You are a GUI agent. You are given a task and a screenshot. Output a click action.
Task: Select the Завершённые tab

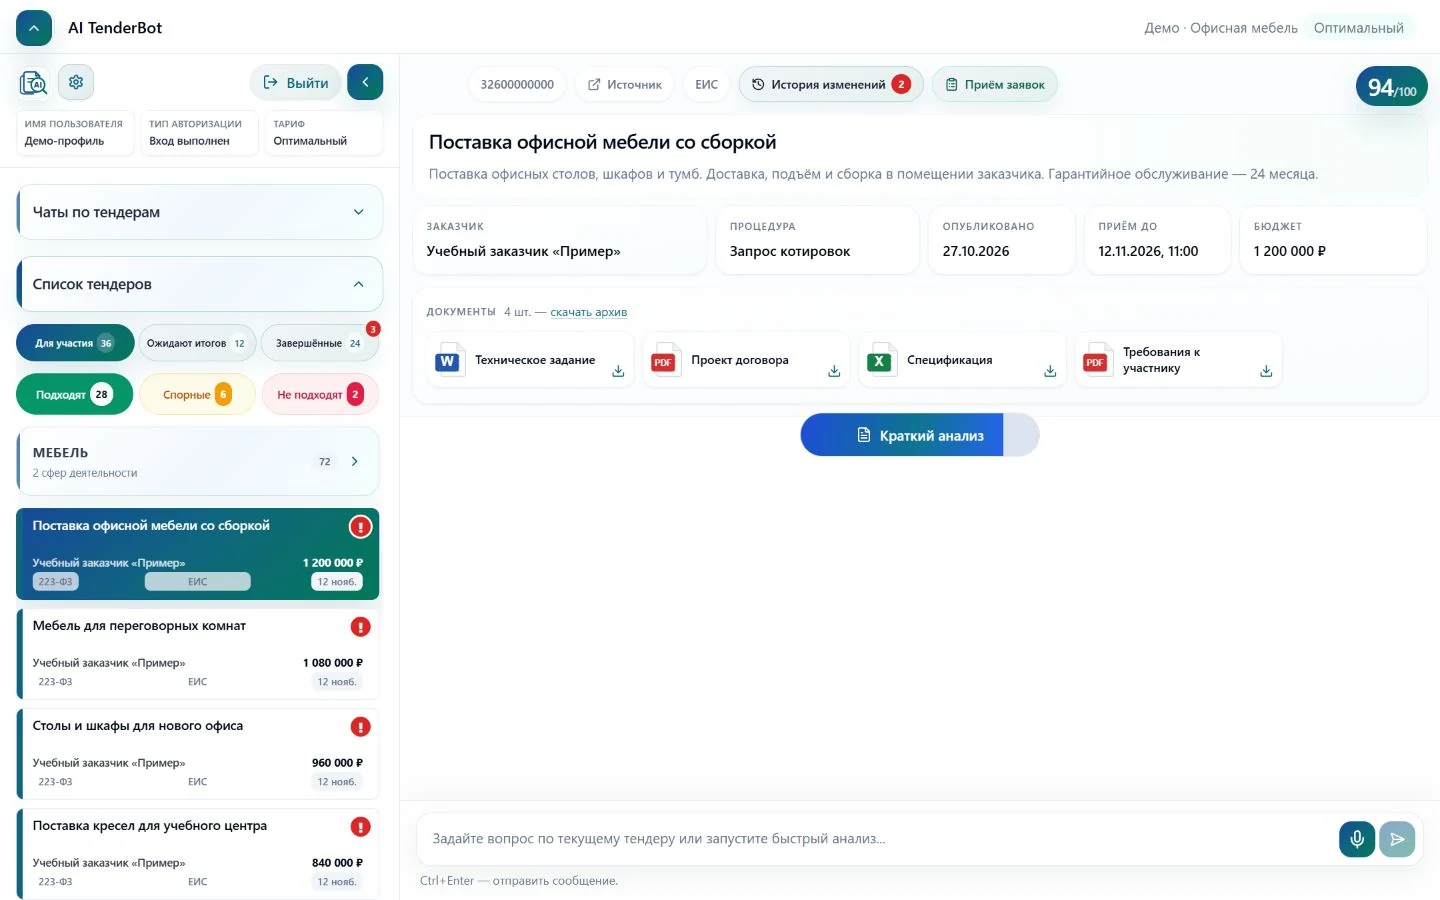point(320,343)
